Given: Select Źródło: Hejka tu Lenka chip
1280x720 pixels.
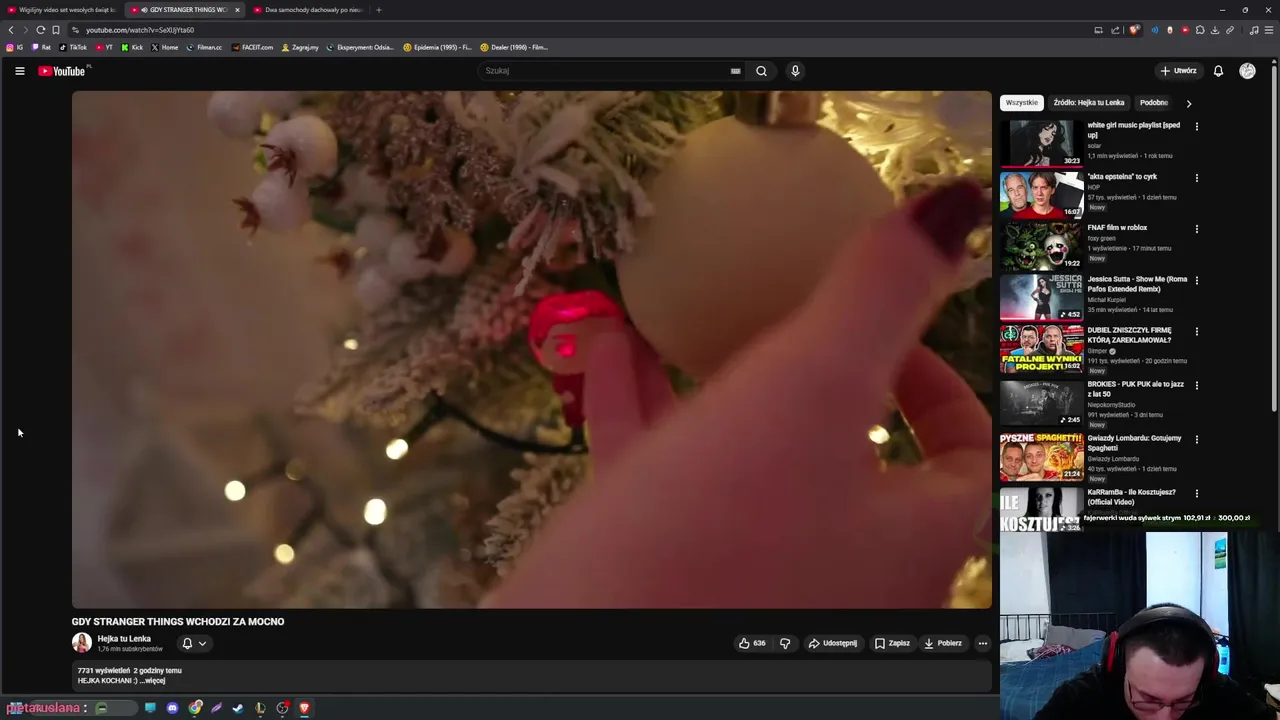Looking at the screenshot, I should [x=1089, y=103].
